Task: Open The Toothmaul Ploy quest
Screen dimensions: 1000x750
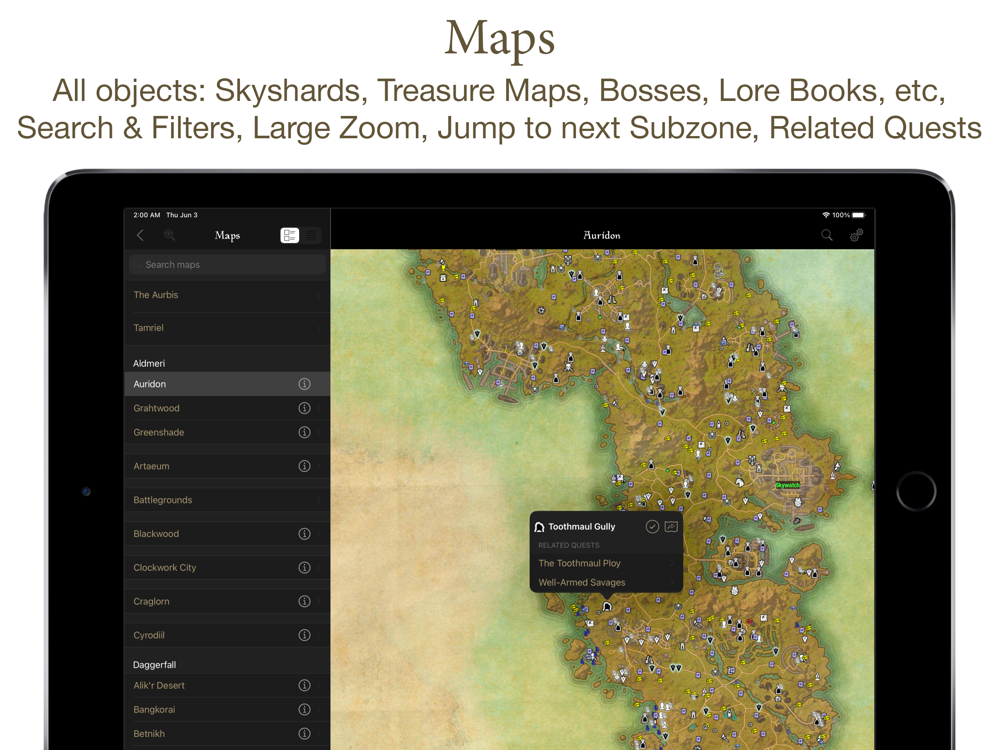Action: 607,563
